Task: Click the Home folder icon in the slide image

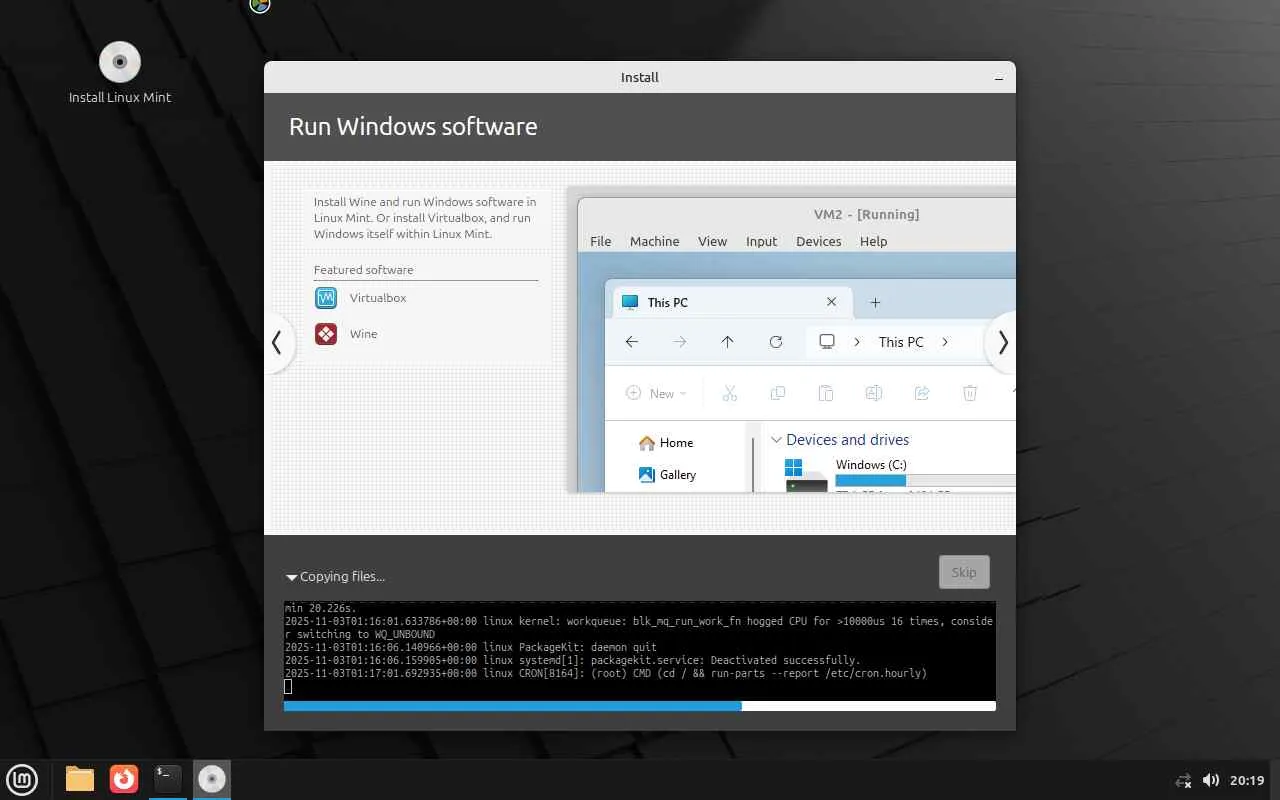Action: click(x=646, y=443)
